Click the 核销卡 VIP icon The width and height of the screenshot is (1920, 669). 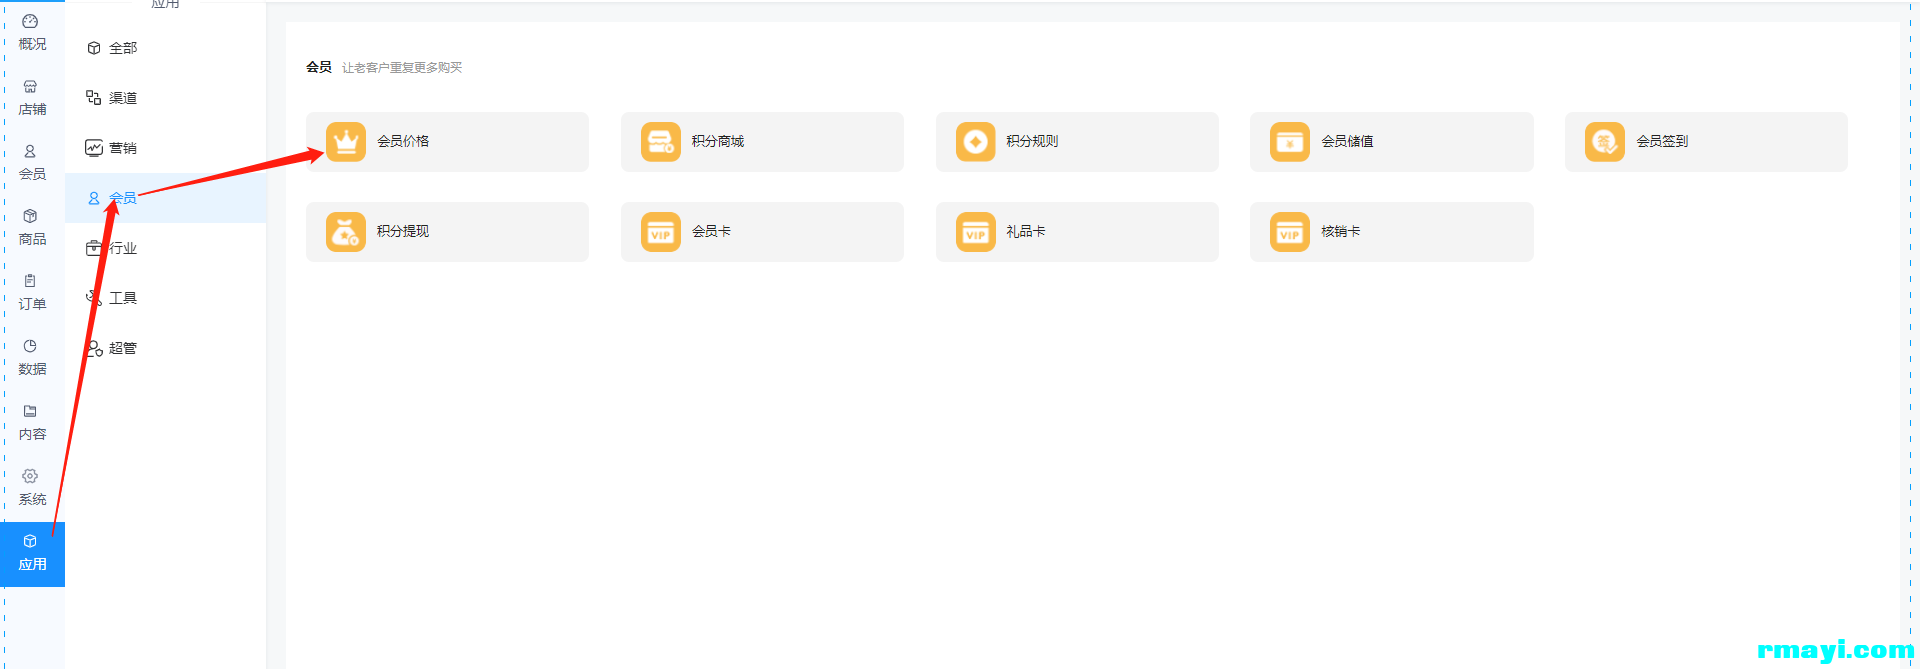tap(1290, 232)
